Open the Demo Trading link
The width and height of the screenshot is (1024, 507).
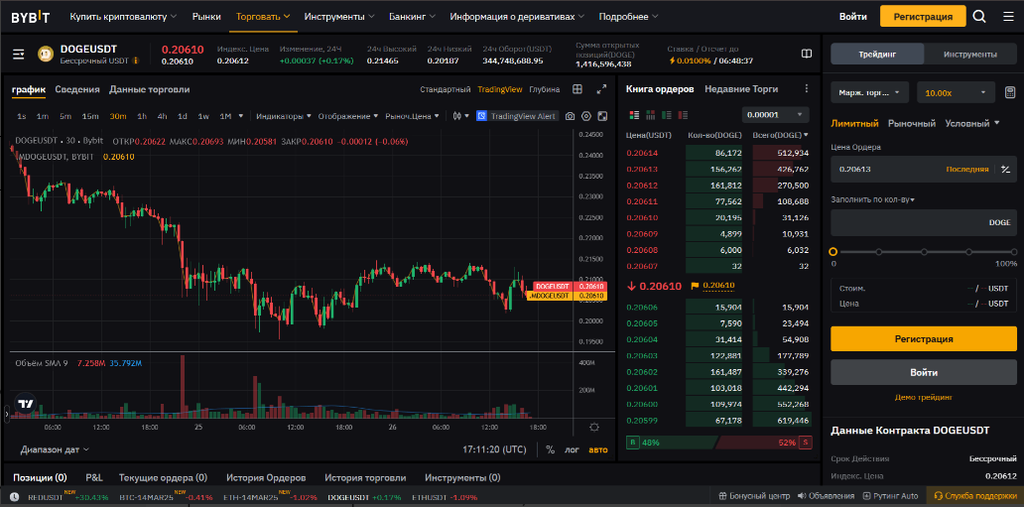click(923, 397)
